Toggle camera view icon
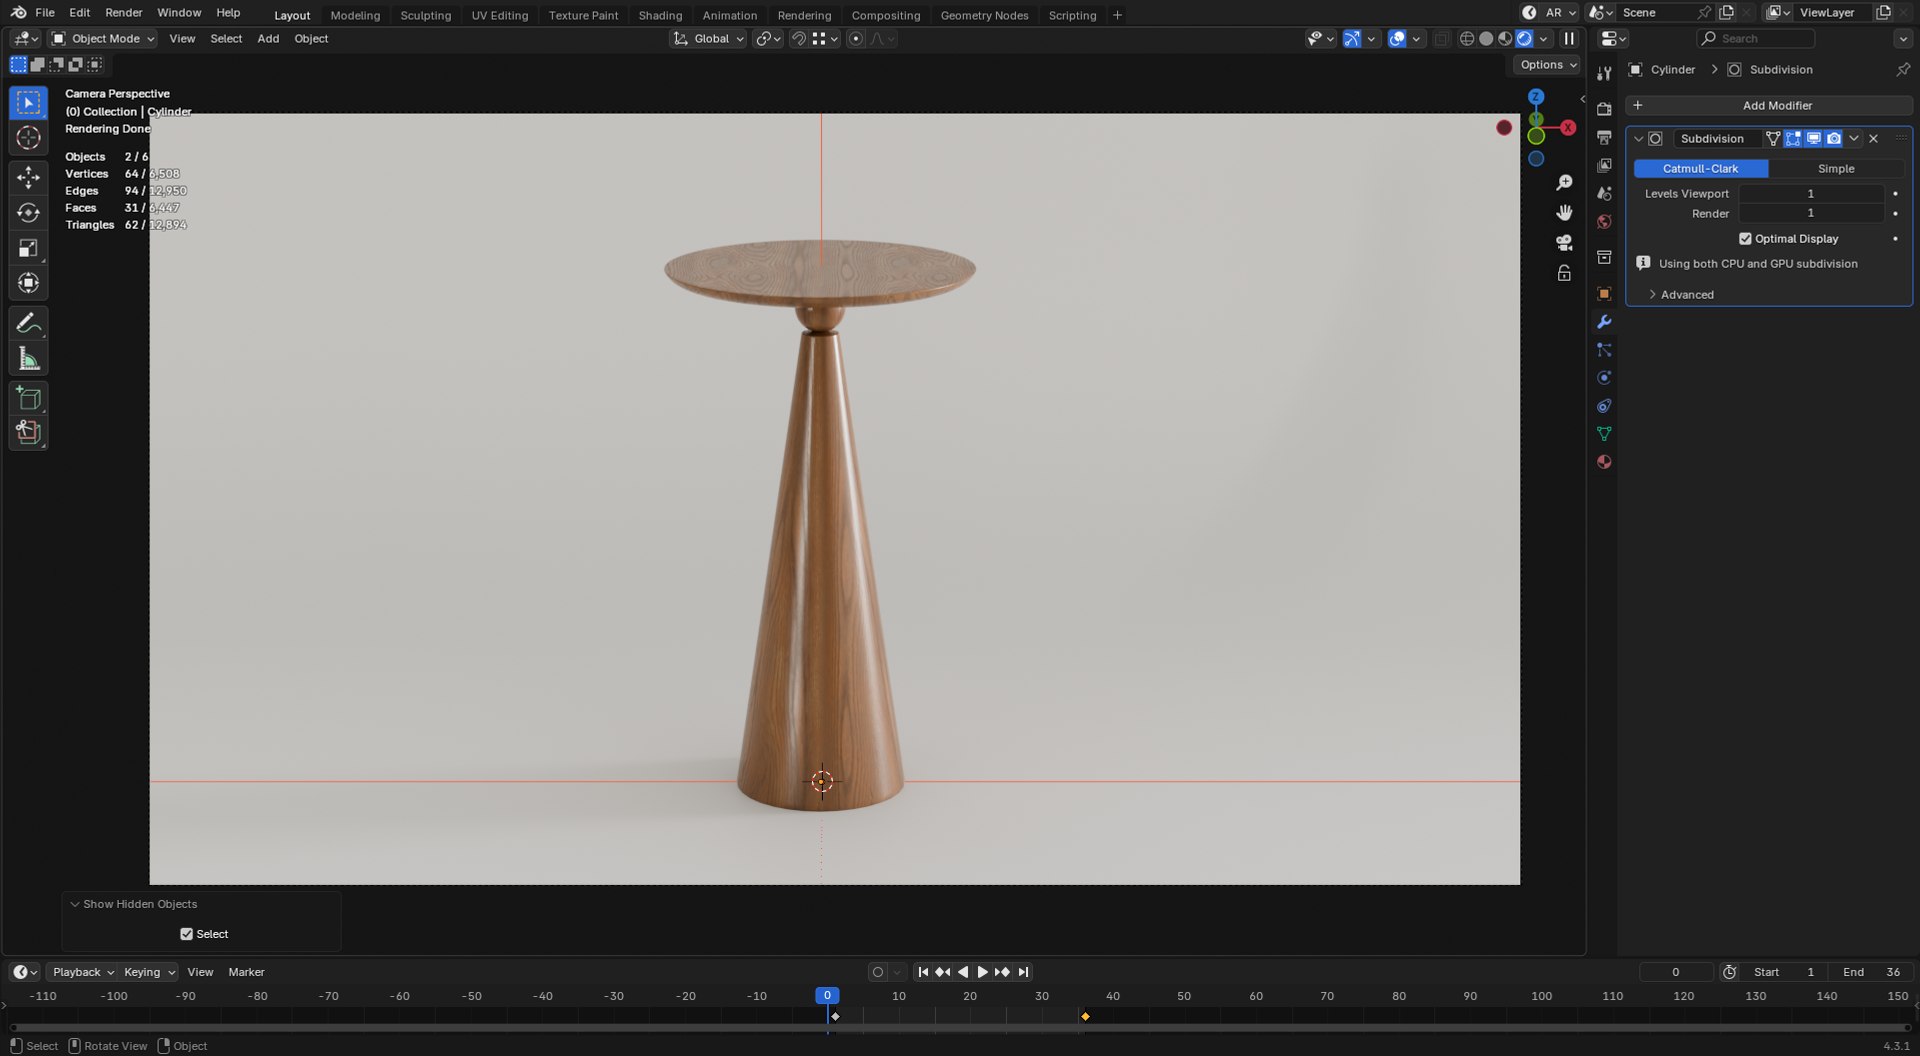Image resolution: width=1920 pixels, height=1056 pixels. (x=1564, y=243)
